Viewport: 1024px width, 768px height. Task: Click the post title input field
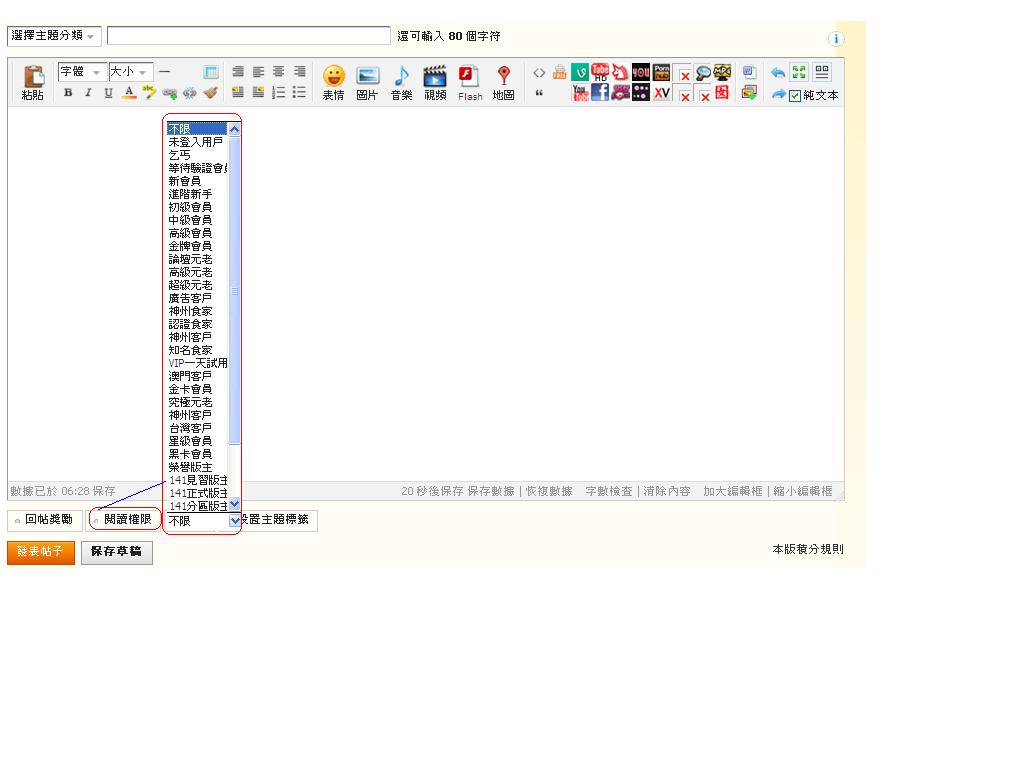point(248,36)
